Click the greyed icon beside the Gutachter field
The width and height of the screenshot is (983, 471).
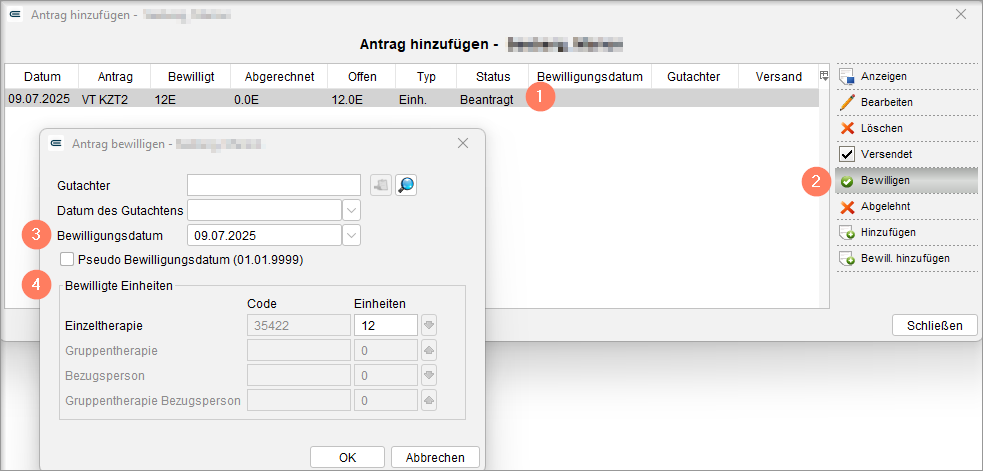(x=381, y=185)
